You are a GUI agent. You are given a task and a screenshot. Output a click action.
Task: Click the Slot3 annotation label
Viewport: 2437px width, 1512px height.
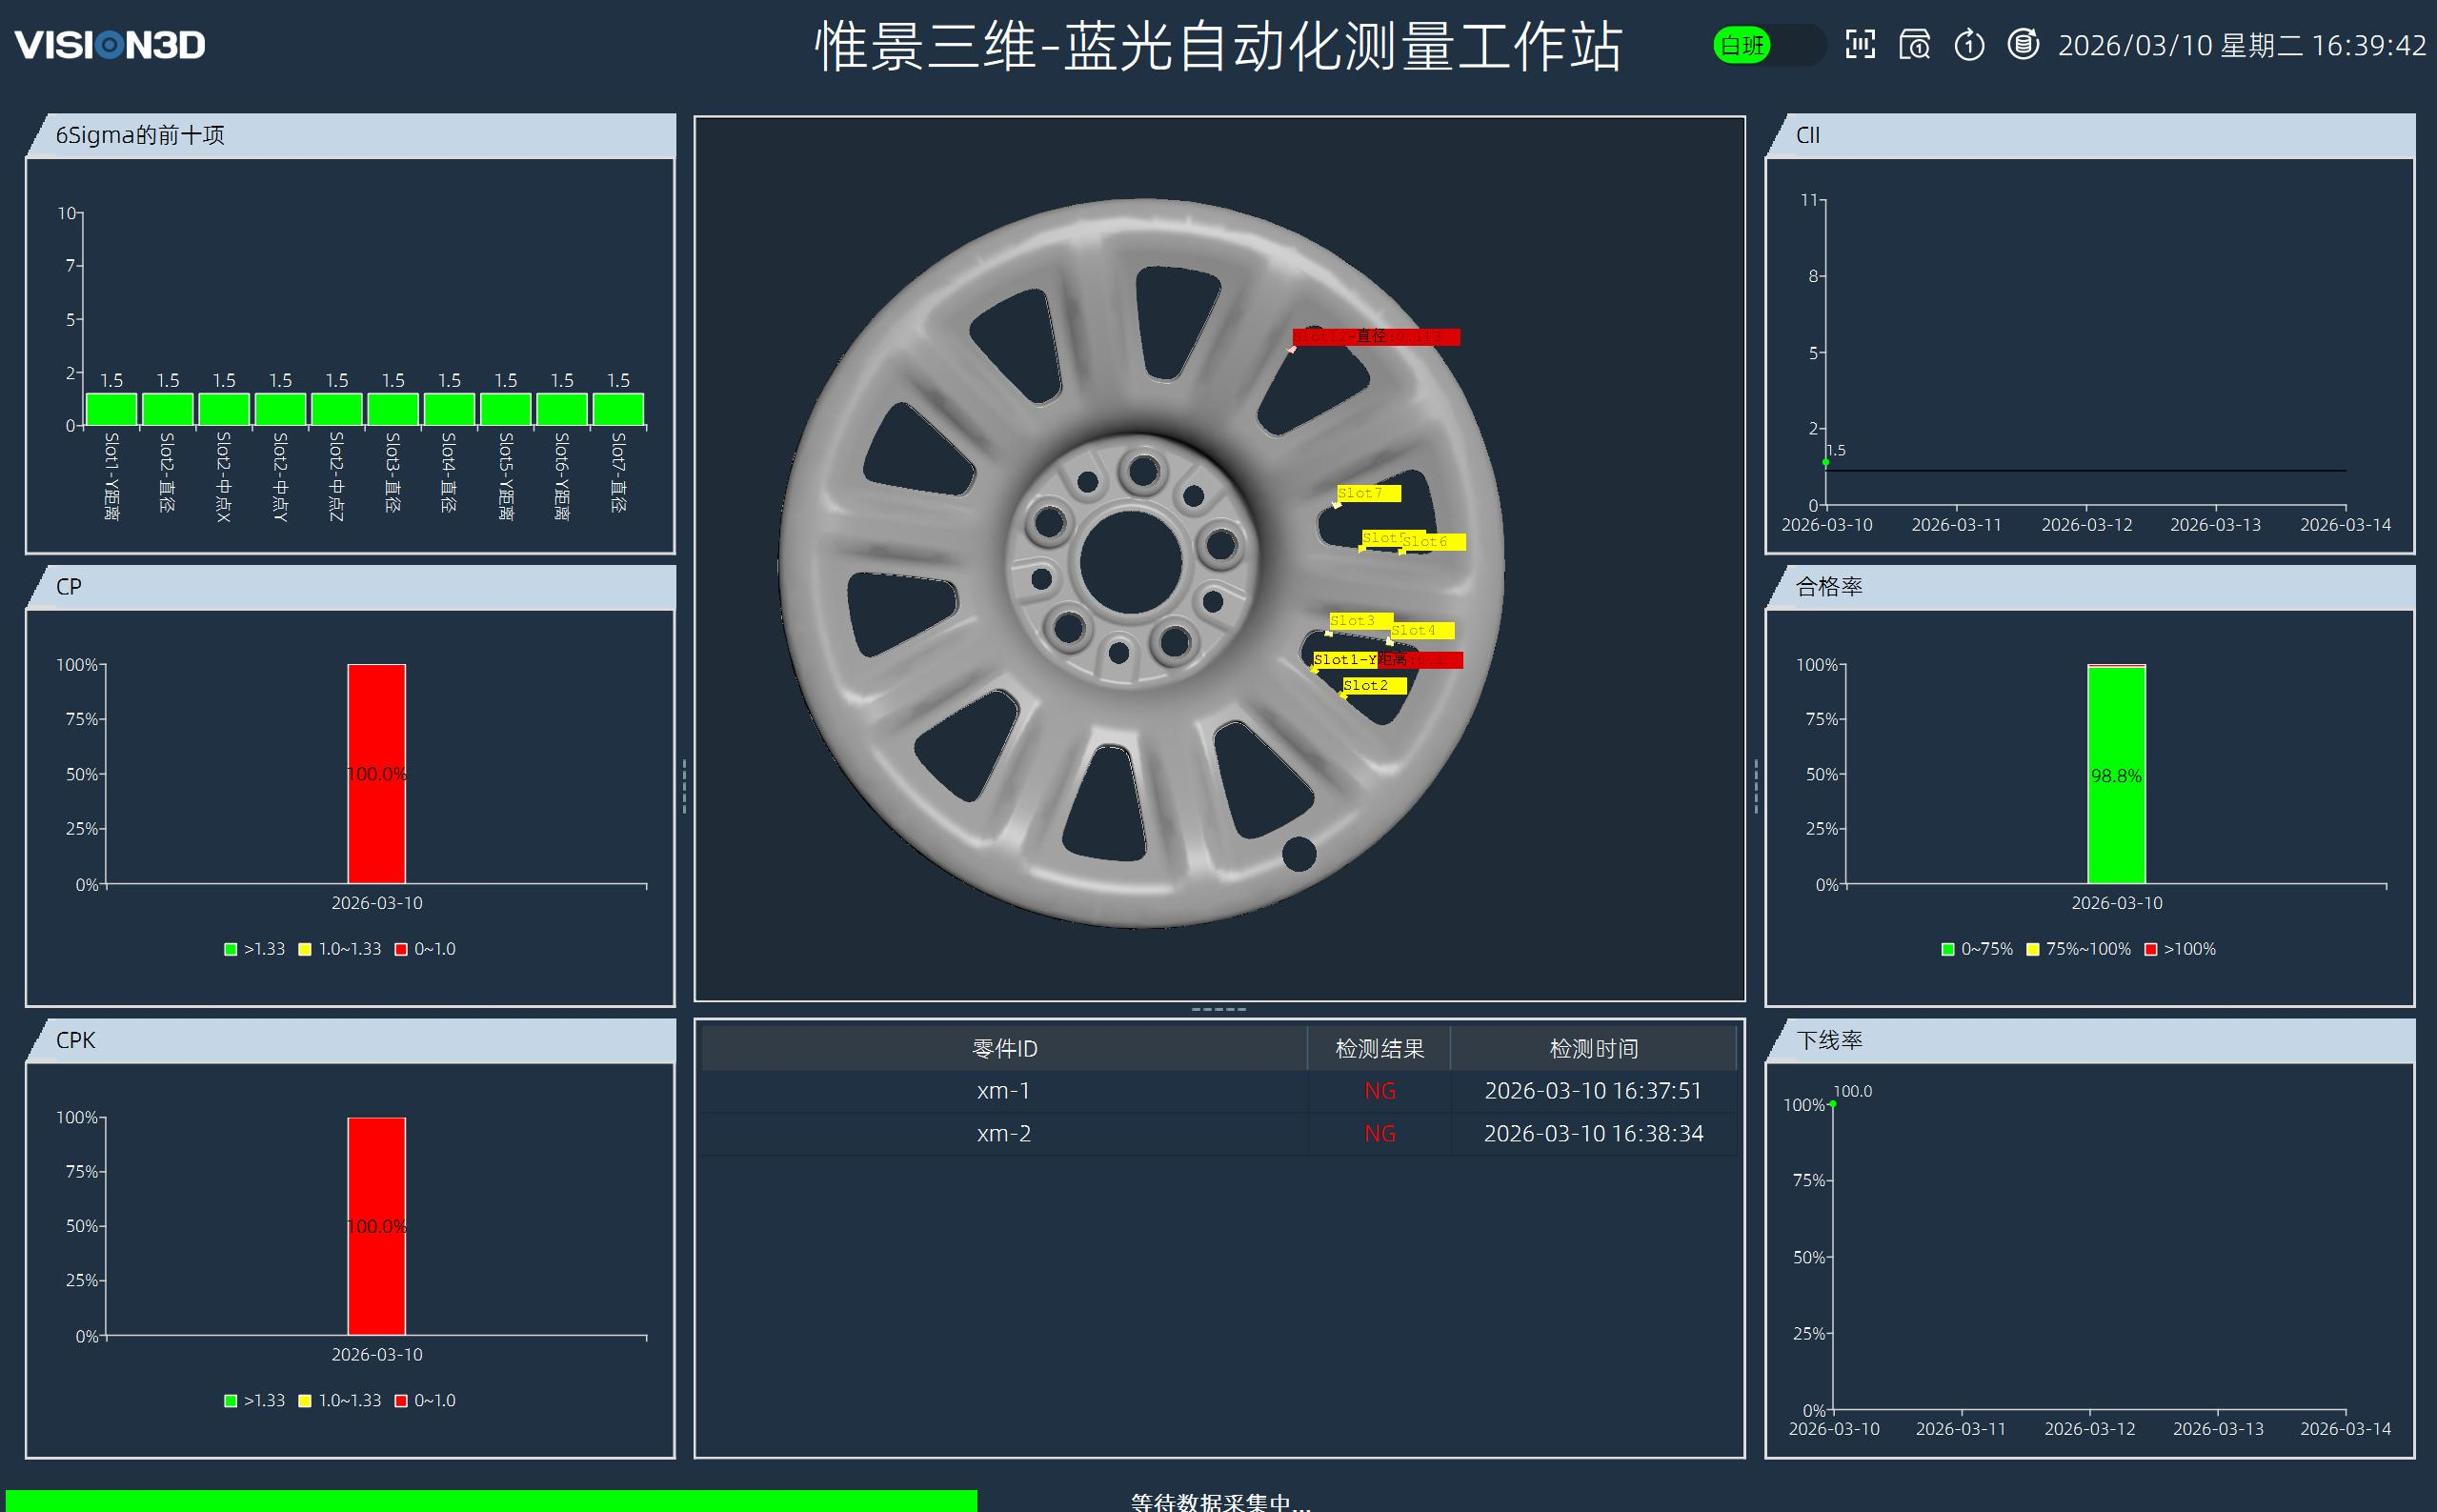(x=1361, y=621)
